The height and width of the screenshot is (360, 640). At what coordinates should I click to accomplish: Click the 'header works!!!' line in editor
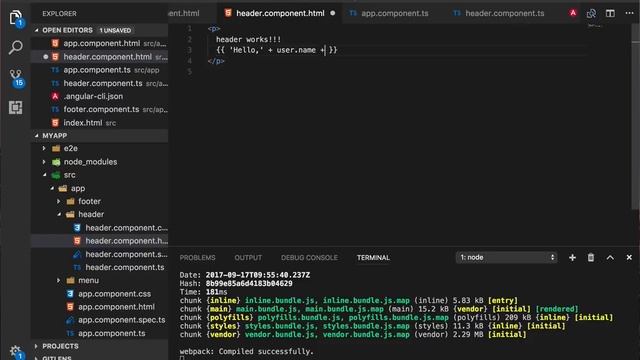click(248, 40)
